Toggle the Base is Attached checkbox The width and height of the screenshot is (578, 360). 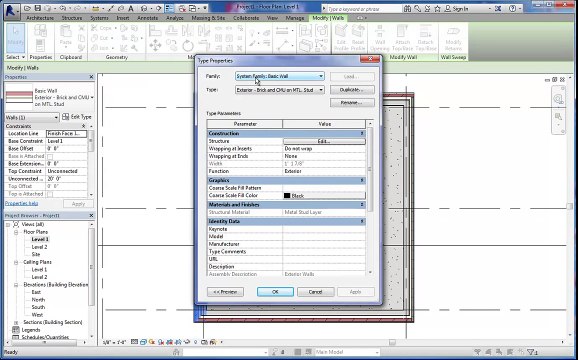click(x=50, y=157)
